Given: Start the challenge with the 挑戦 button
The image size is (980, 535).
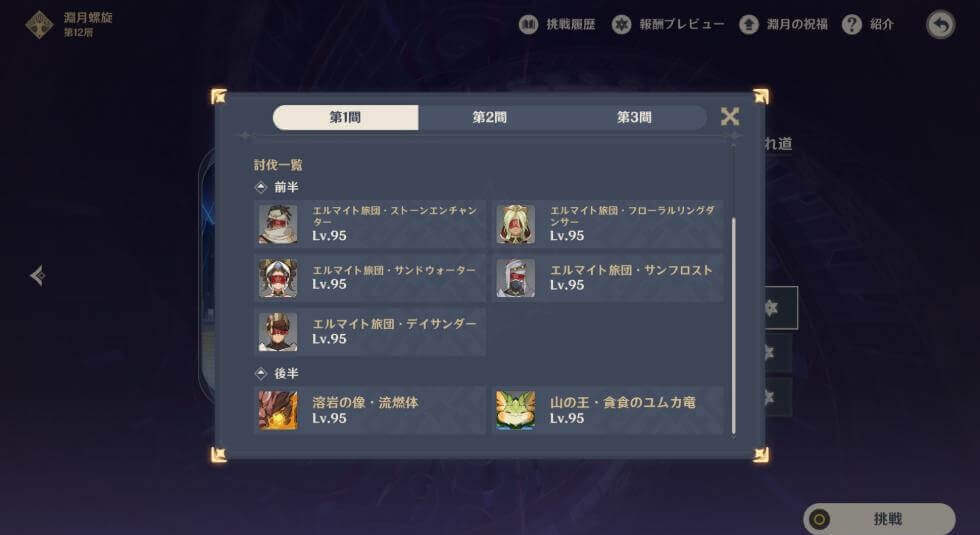Looking at the screenshot, I should pos(879,519).
